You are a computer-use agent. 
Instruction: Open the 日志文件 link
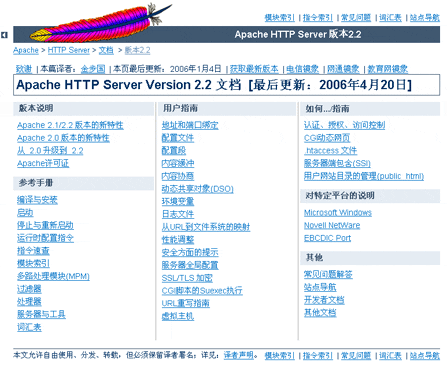178,214
